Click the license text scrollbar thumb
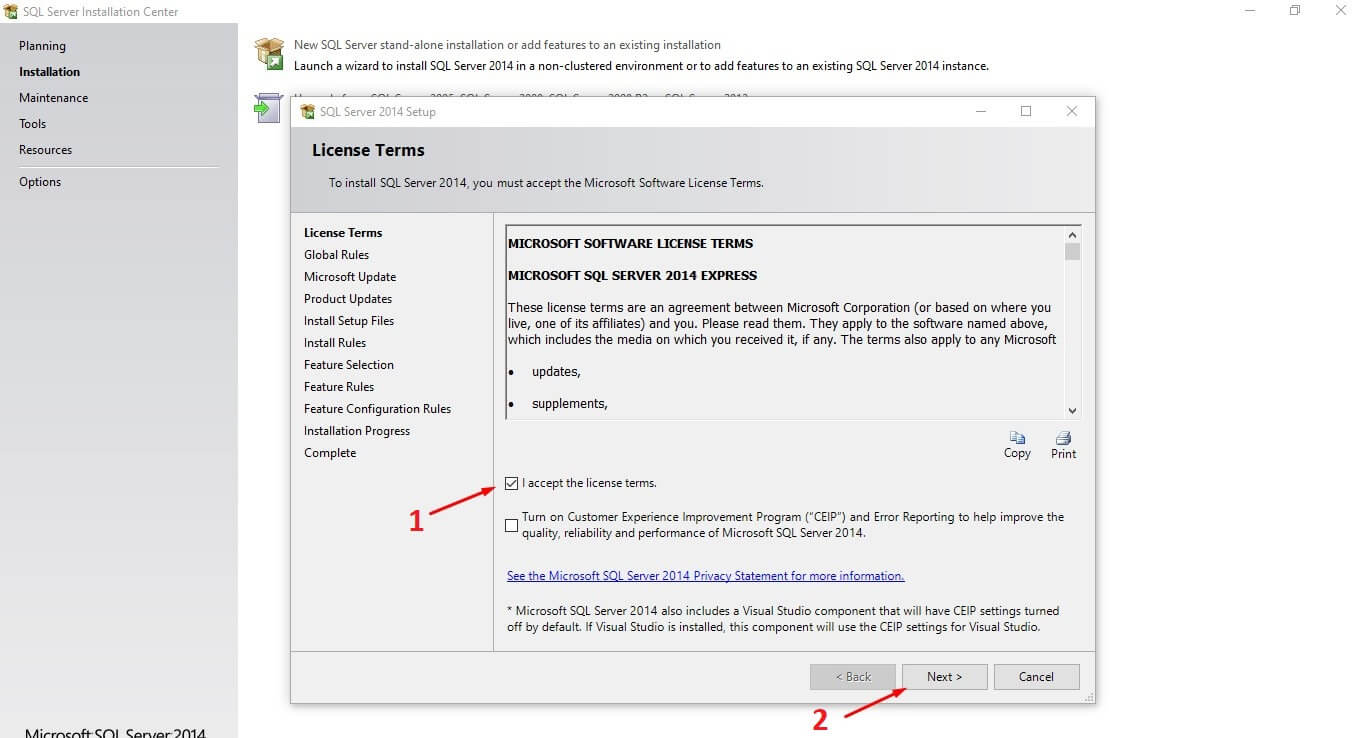The height and width of the screenshot is (738, 1365). (x=1072, y=251)
